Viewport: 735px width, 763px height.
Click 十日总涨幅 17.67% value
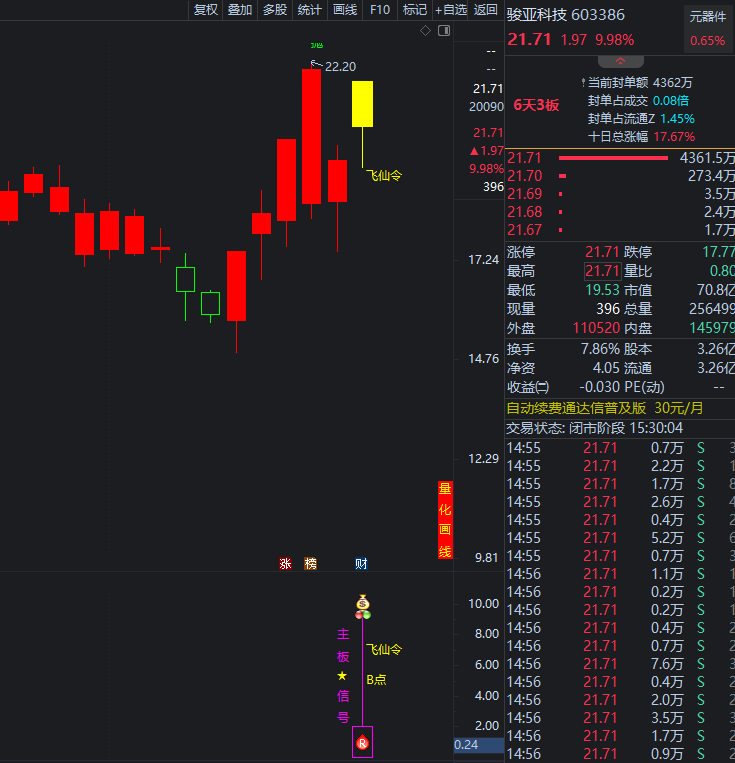point(674,137)
